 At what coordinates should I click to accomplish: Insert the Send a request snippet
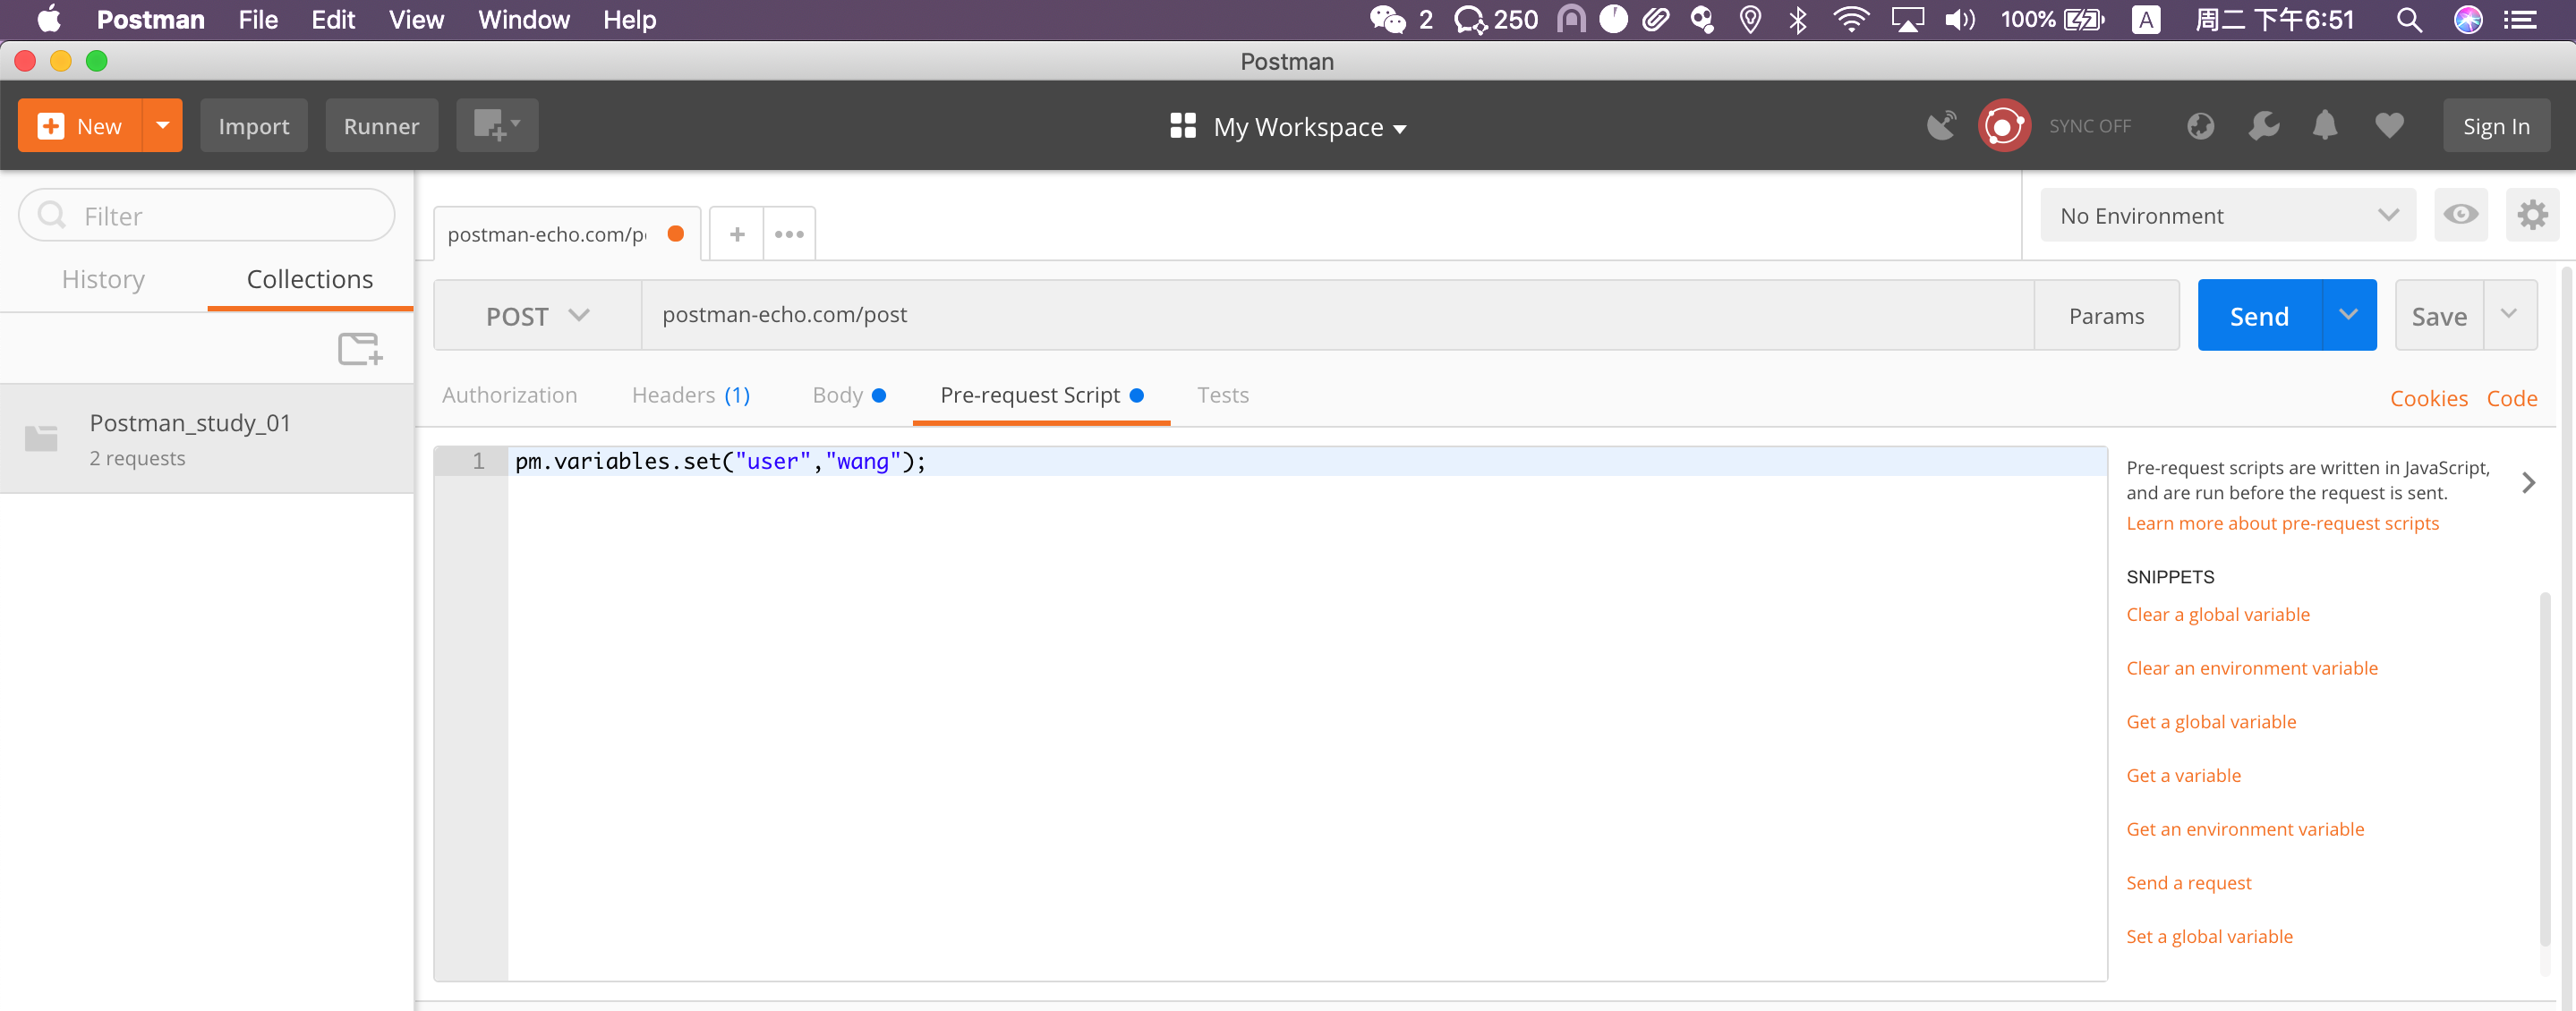[2188, 883]
